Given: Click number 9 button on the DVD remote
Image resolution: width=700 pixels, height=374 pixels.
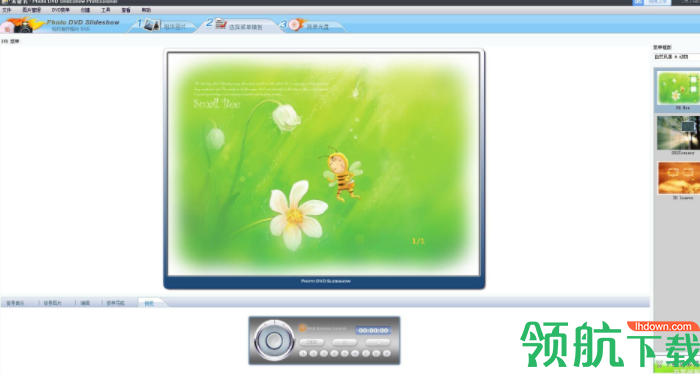Looking at the screenshot, I should pyautogui.click(x=387, y=353).
